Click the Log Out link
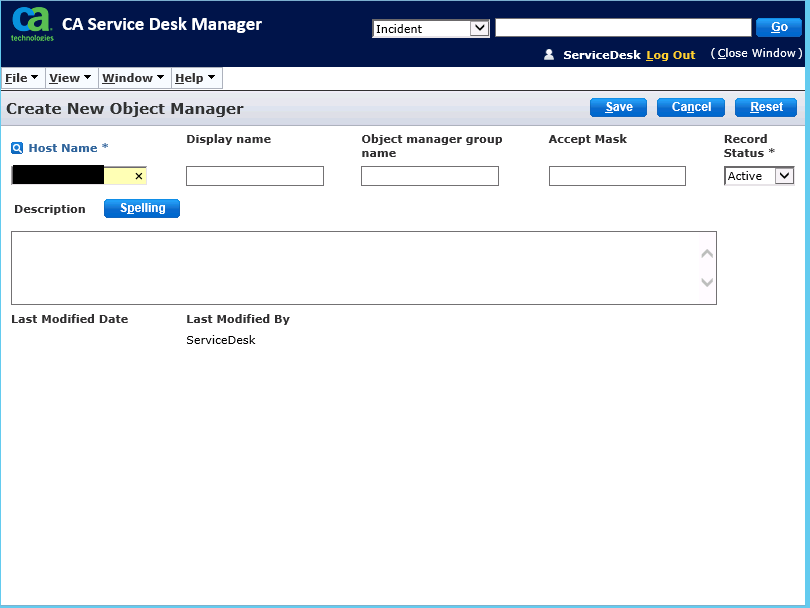810x608 pixels. (x=670, y=55)
